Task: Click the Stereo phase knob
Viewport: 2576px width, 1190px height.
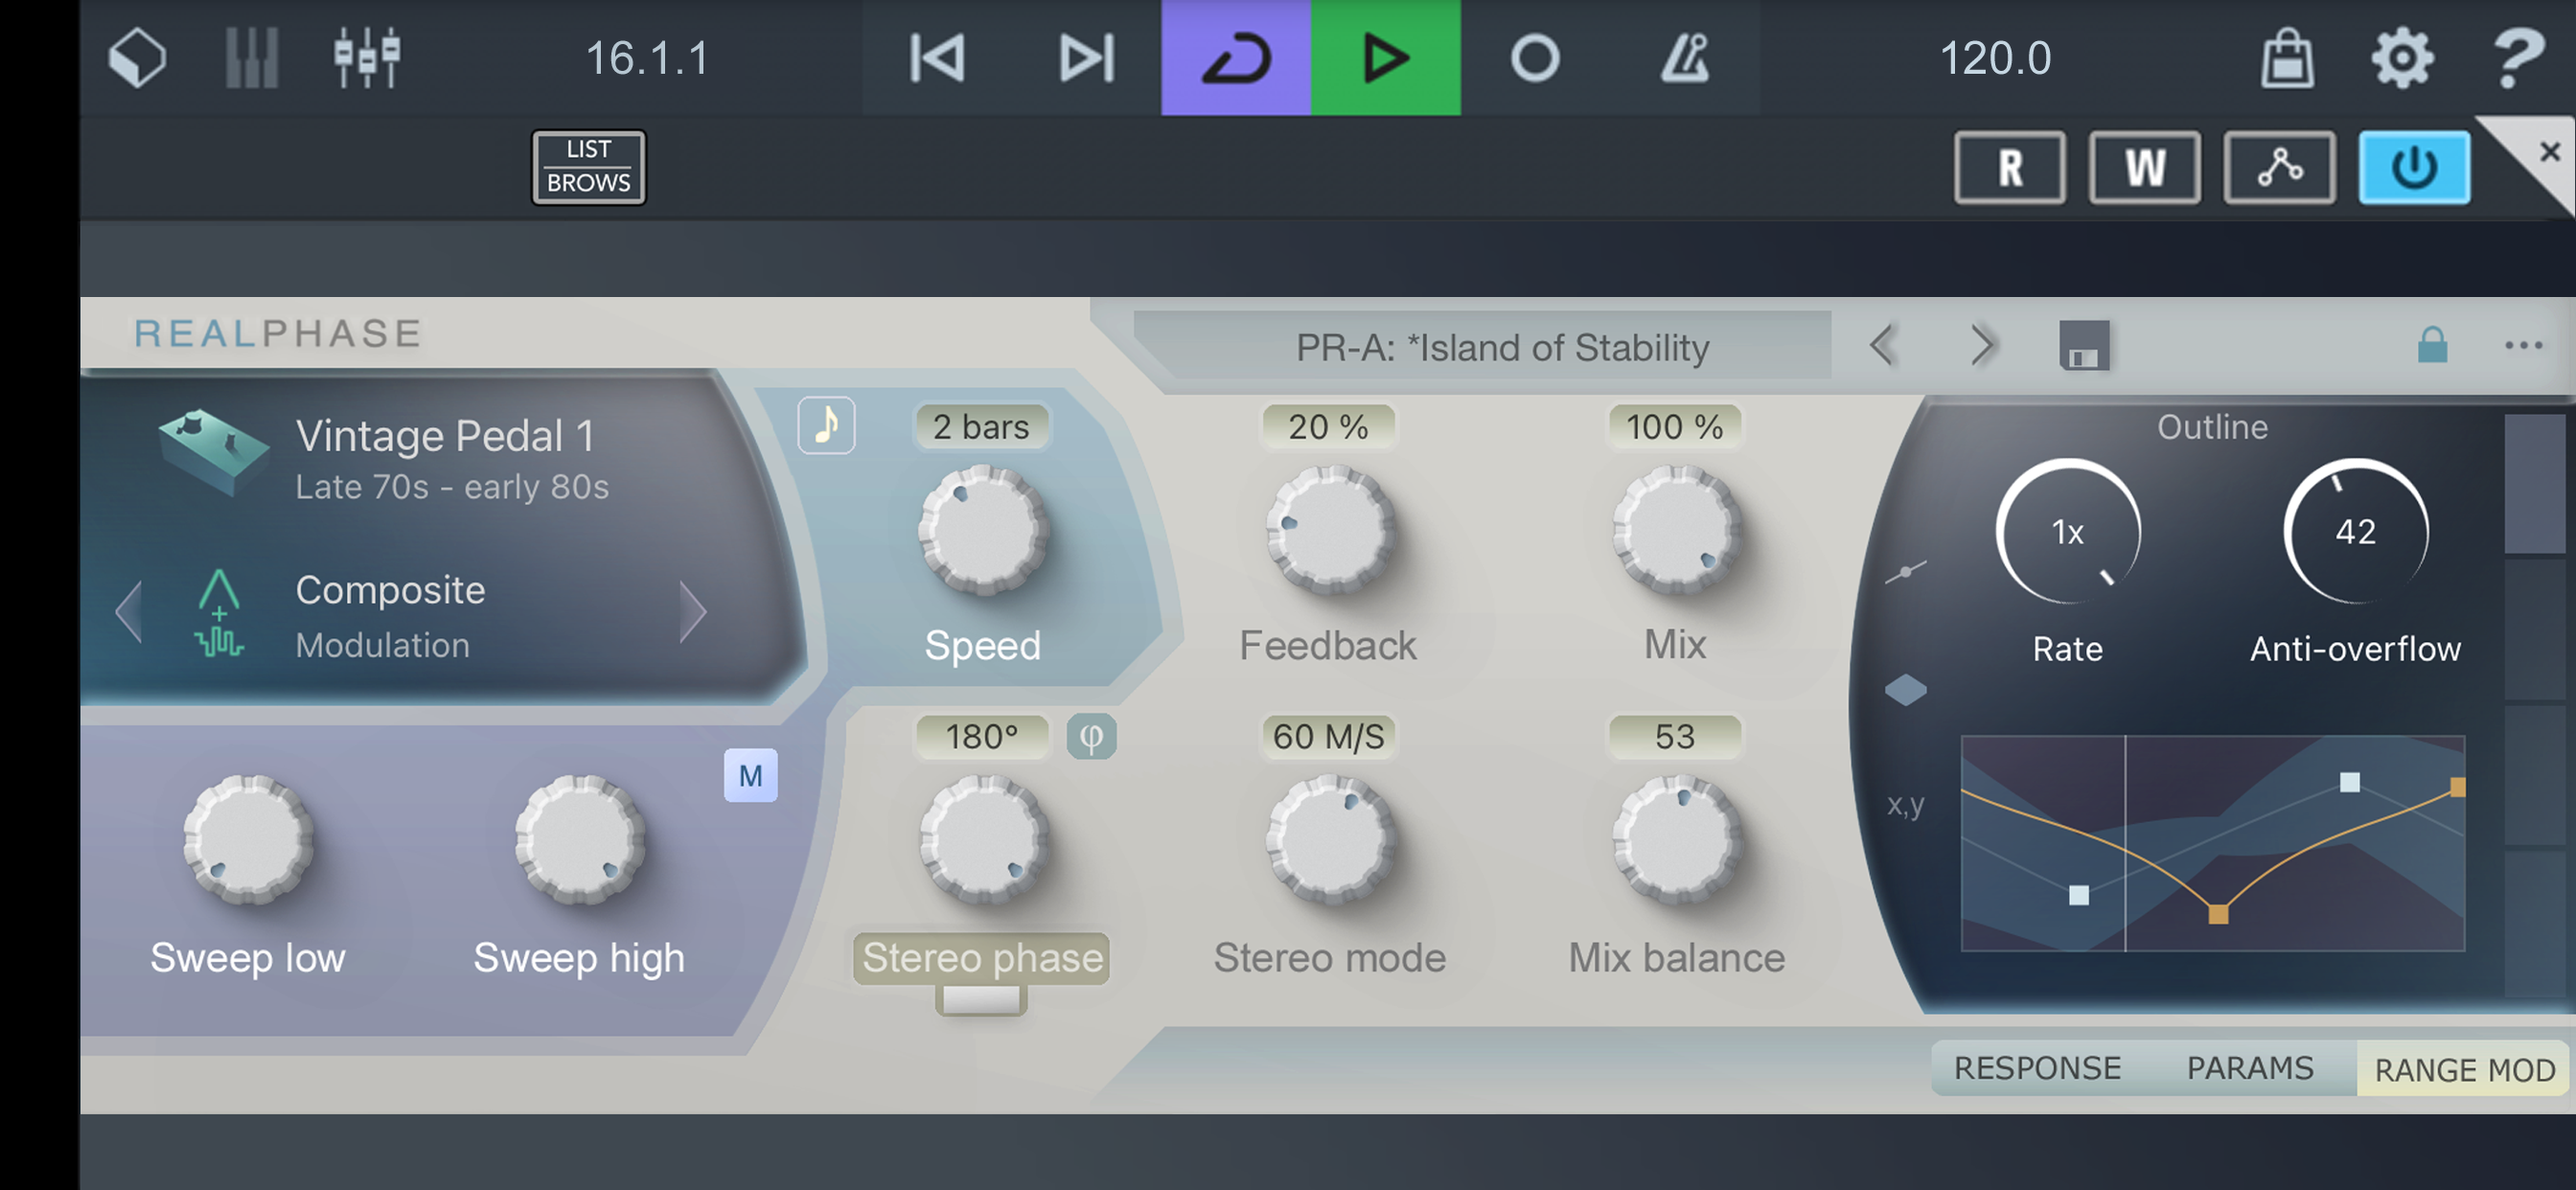Action: (983, 840)
